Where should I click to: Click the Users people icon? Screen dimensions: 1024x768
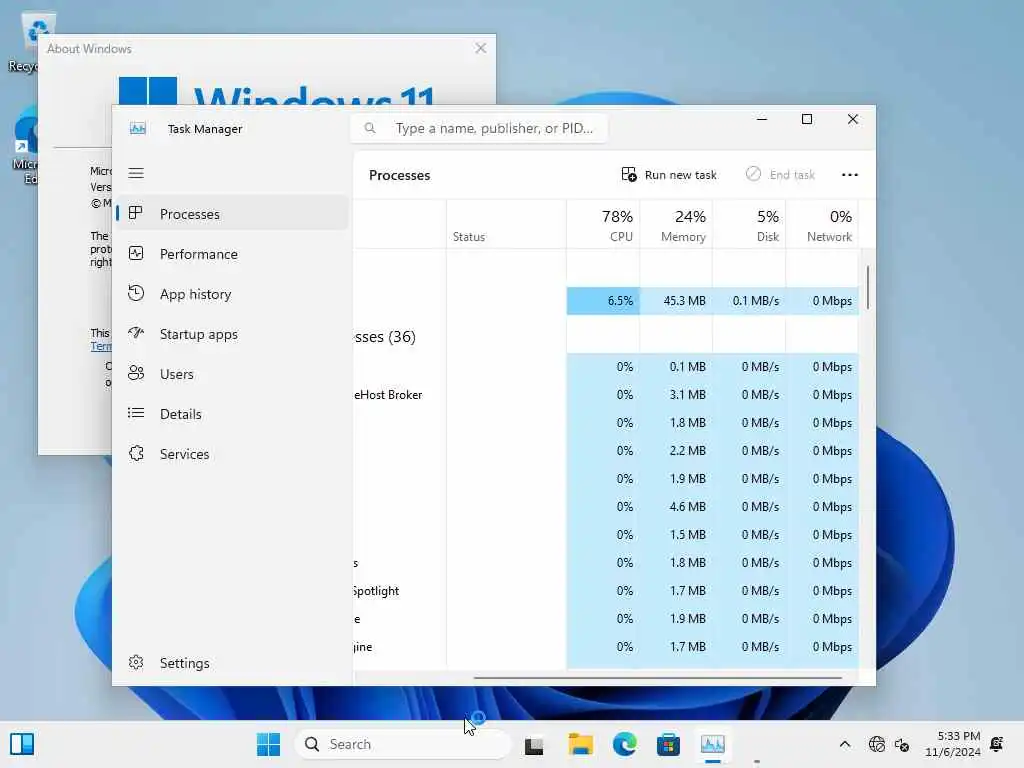click(136, 373)
